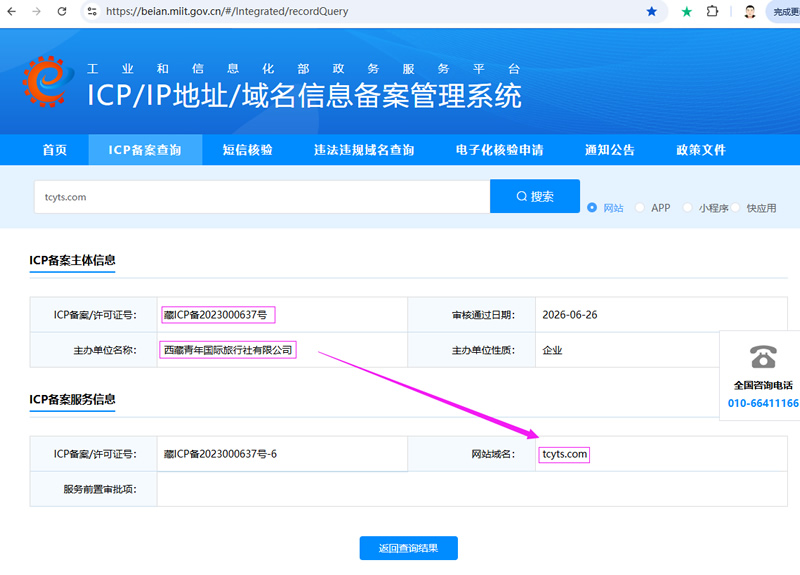Reload the page with the refresh icon

[62, 11]
